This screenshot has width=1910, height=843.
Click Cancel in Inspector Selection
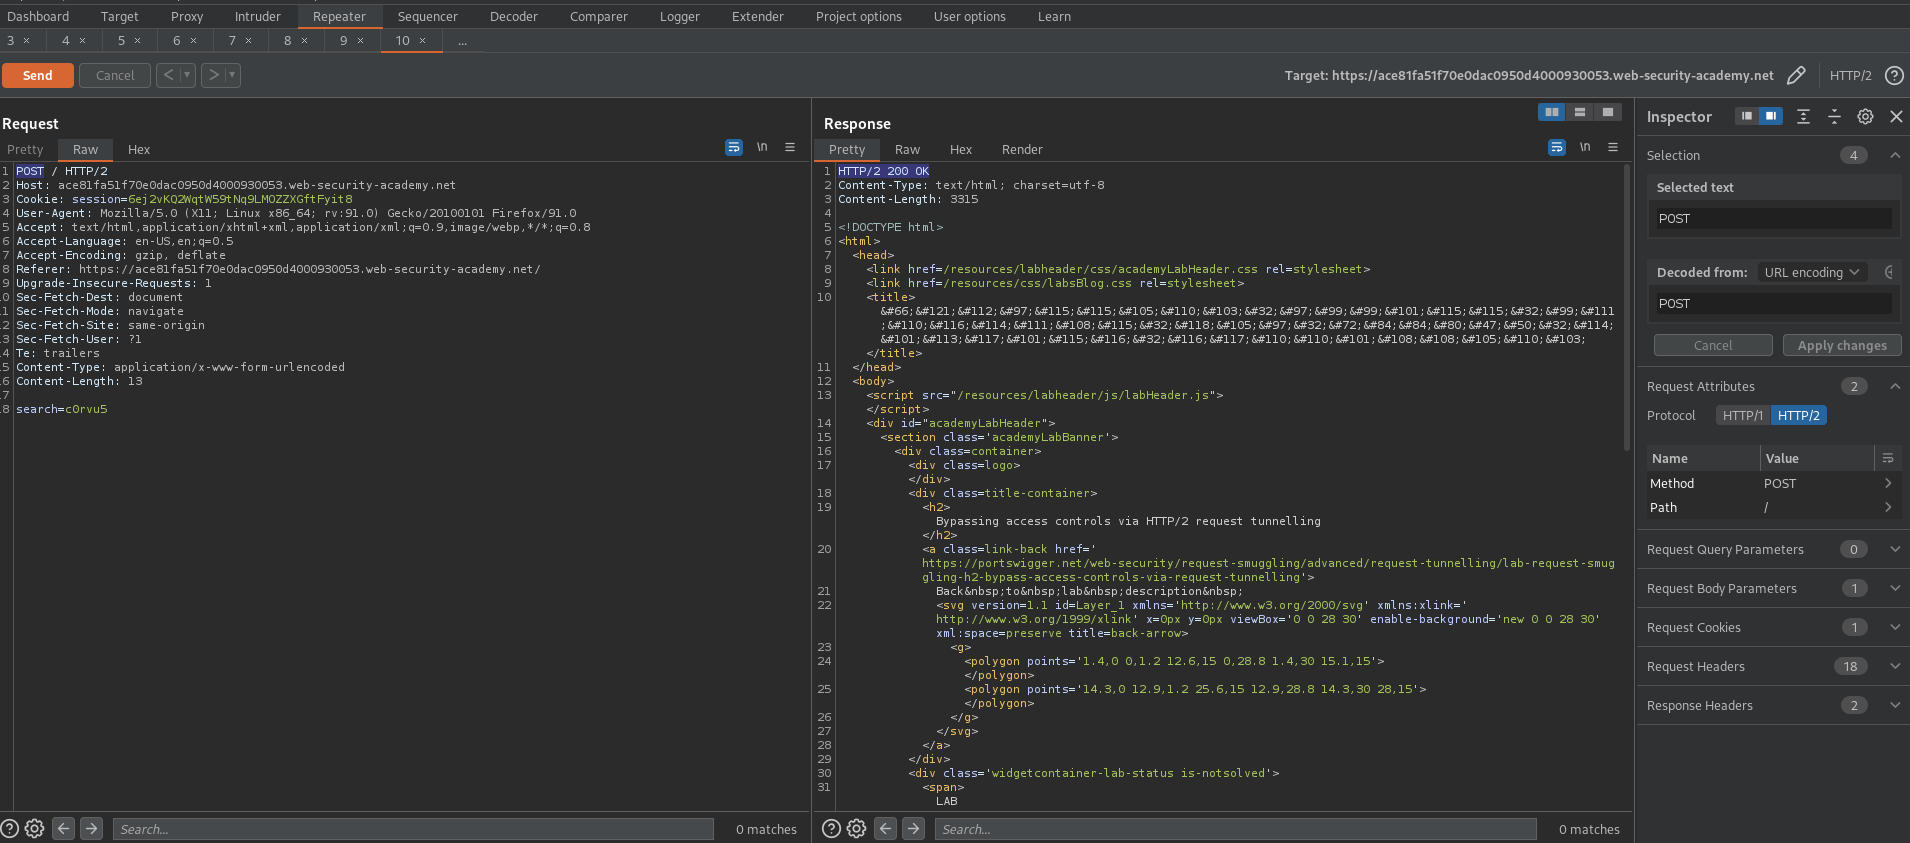[1713, 345]
